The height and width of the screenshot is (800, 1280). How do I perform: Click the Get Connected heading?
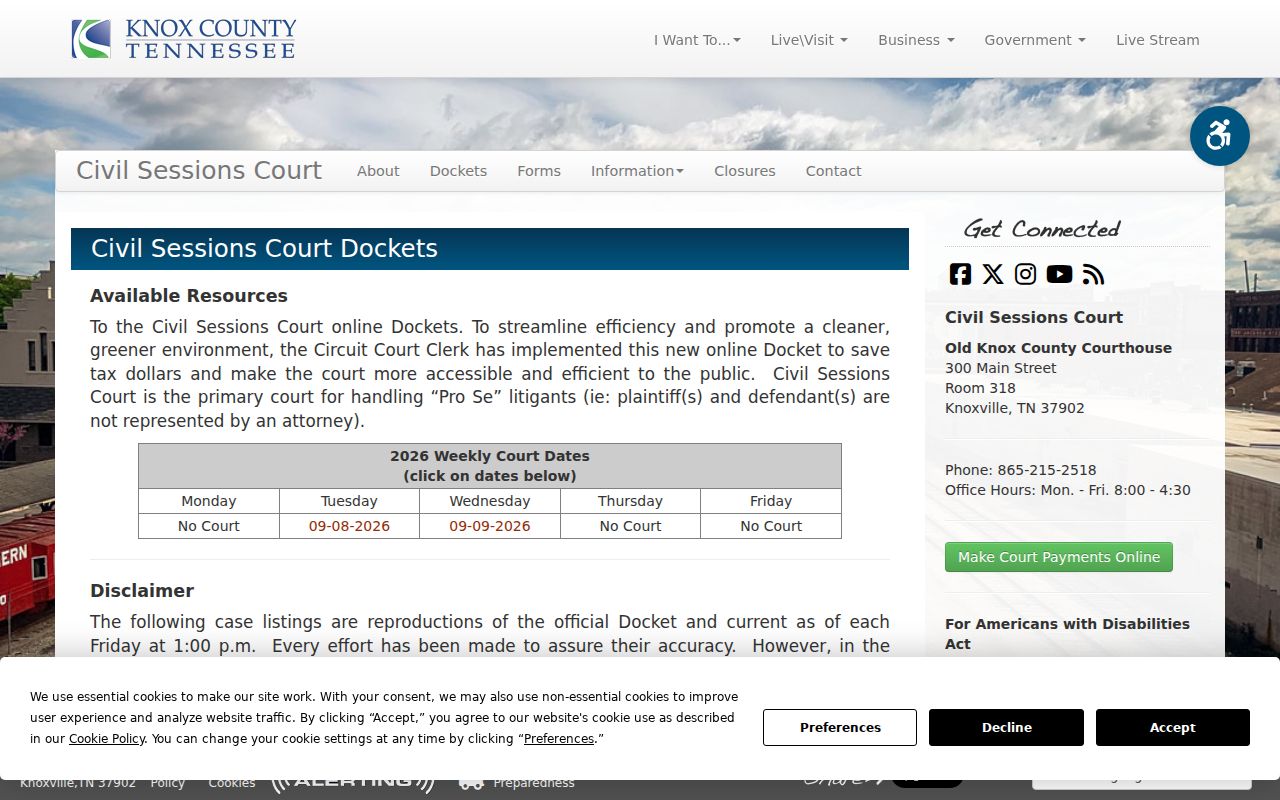[1042, 229]
